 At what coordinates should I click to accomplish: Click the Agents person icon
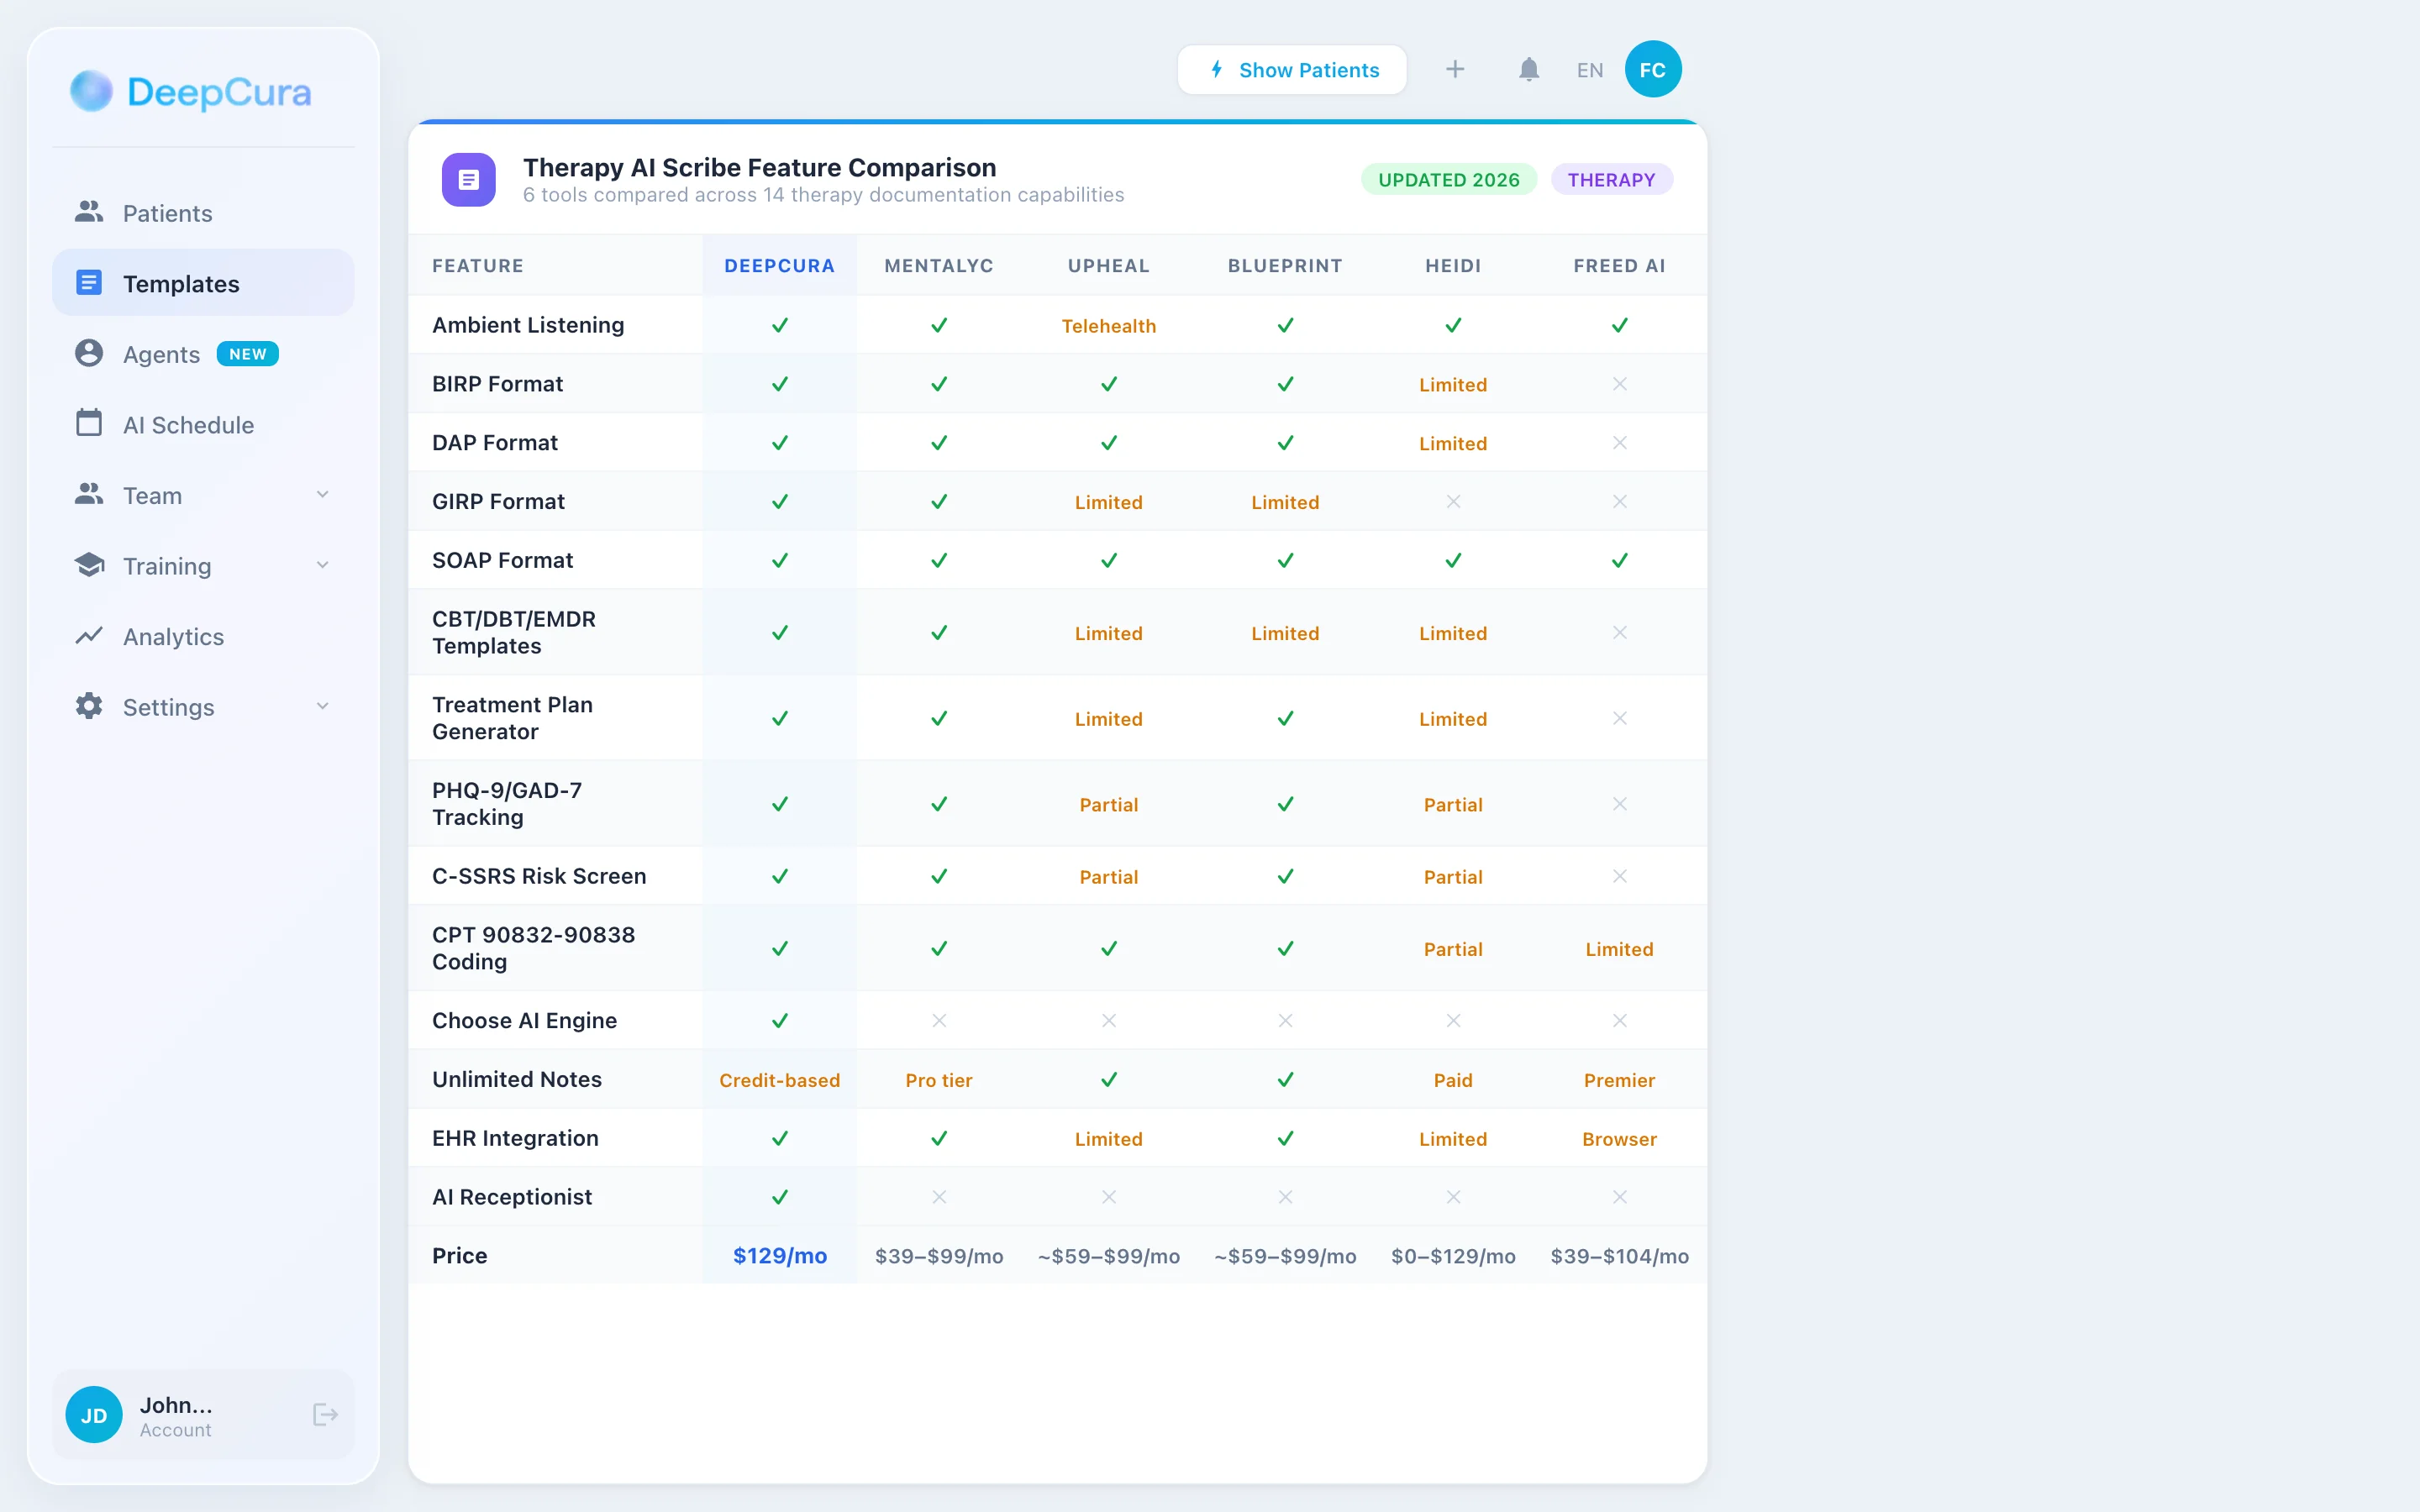click(89, 354)
